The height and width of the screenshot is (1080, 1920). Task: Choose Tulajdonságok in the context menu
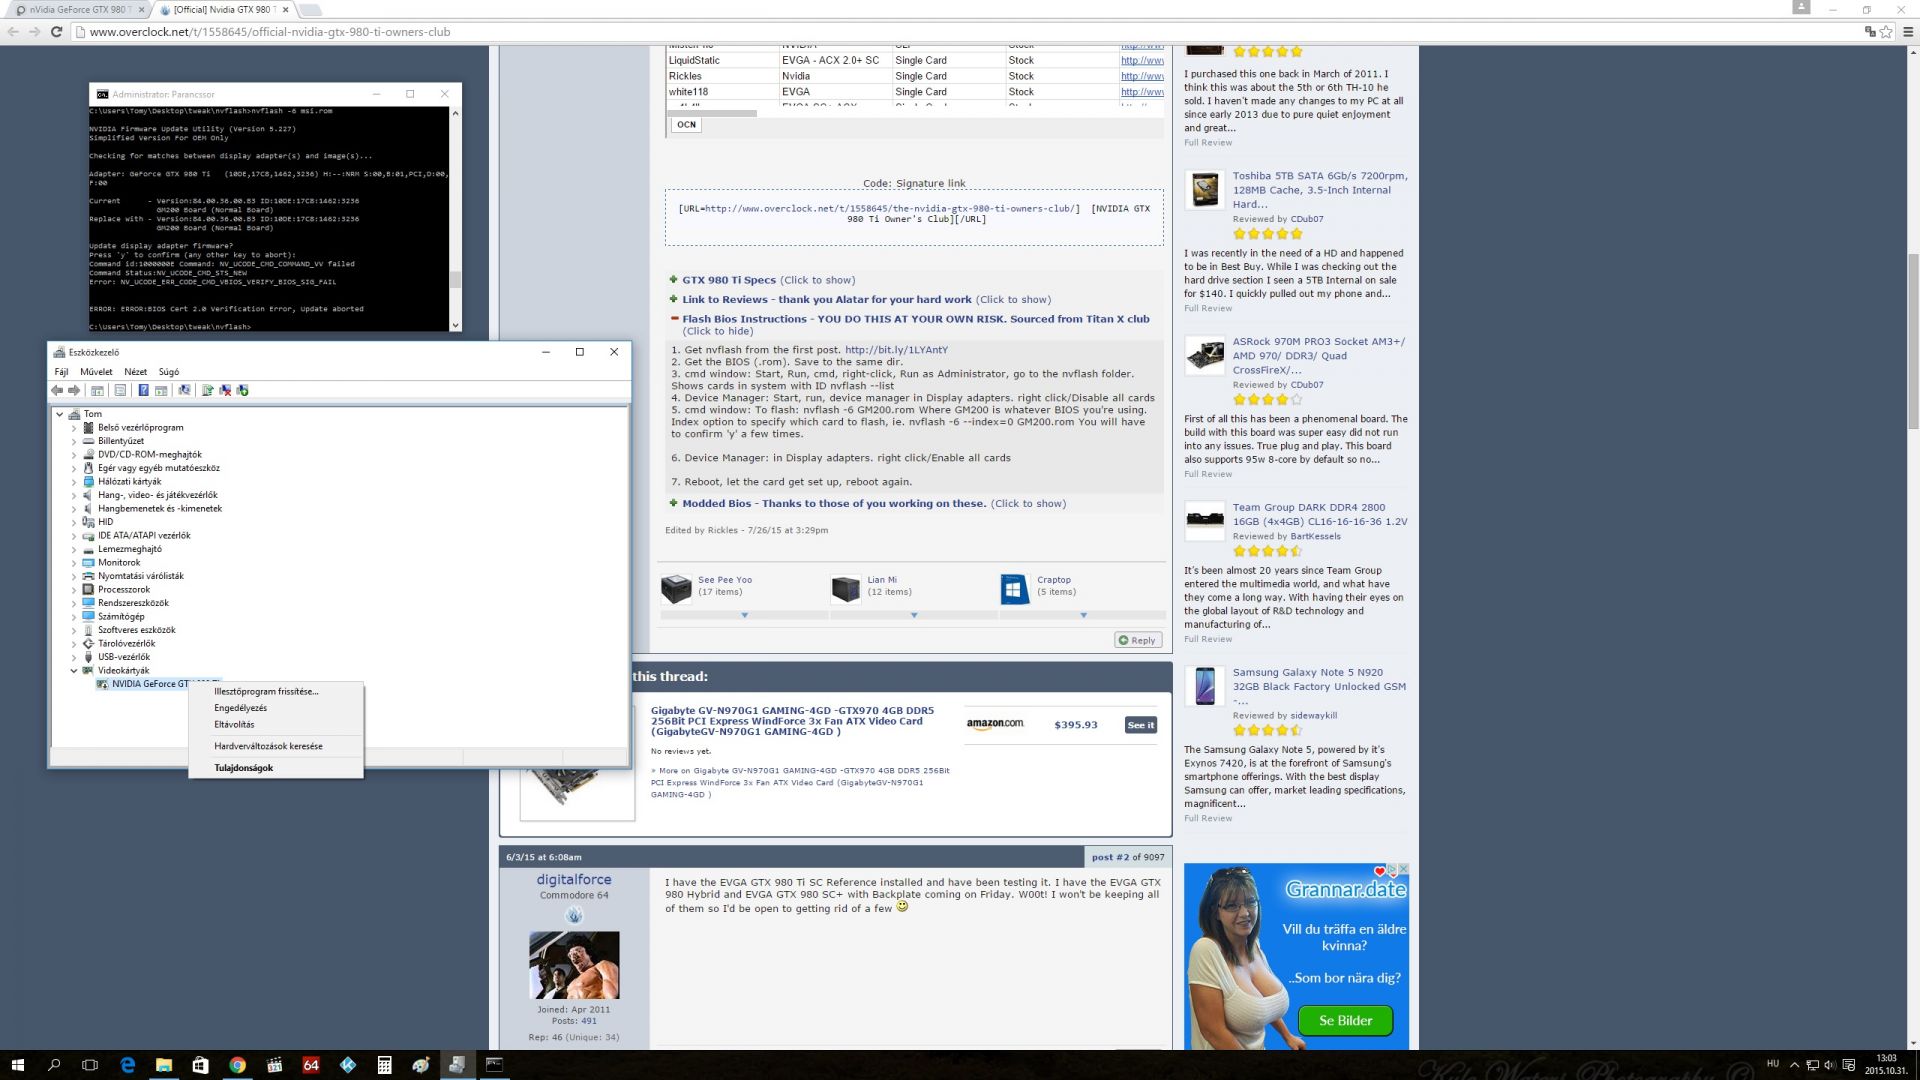click(275, 768)
